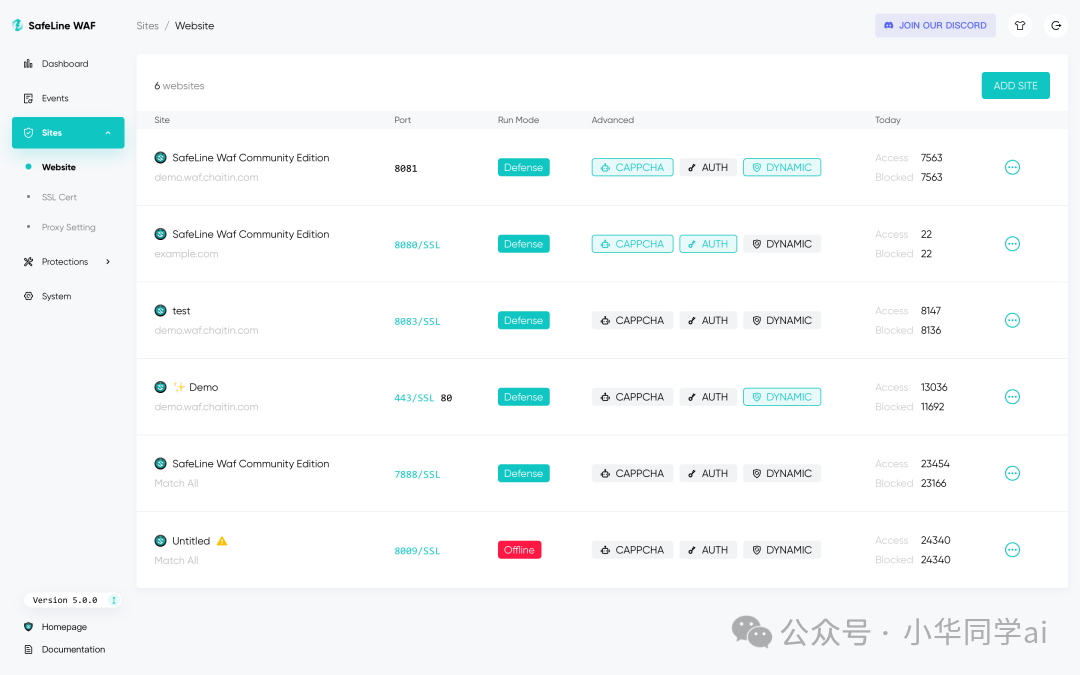Screen dimensions: 1080x675
Task: Open more options for the test site
Action: point(1012,320)
